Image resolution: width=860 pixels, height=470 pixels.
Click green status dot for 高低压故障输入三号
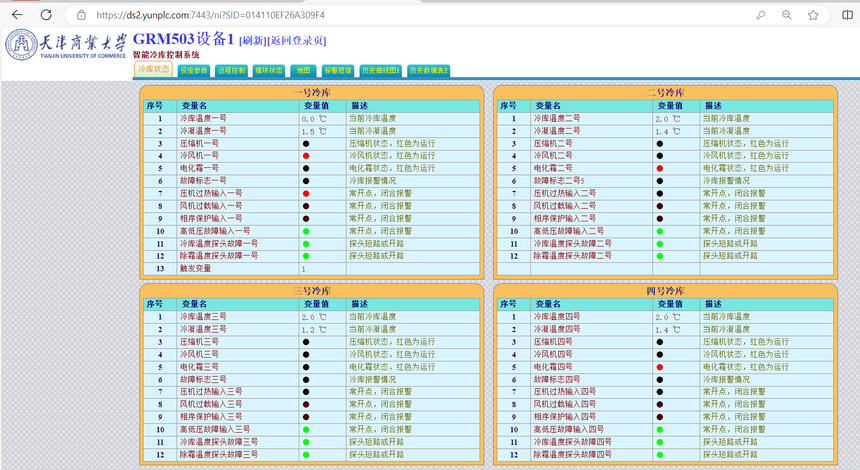tap(306, 430)
